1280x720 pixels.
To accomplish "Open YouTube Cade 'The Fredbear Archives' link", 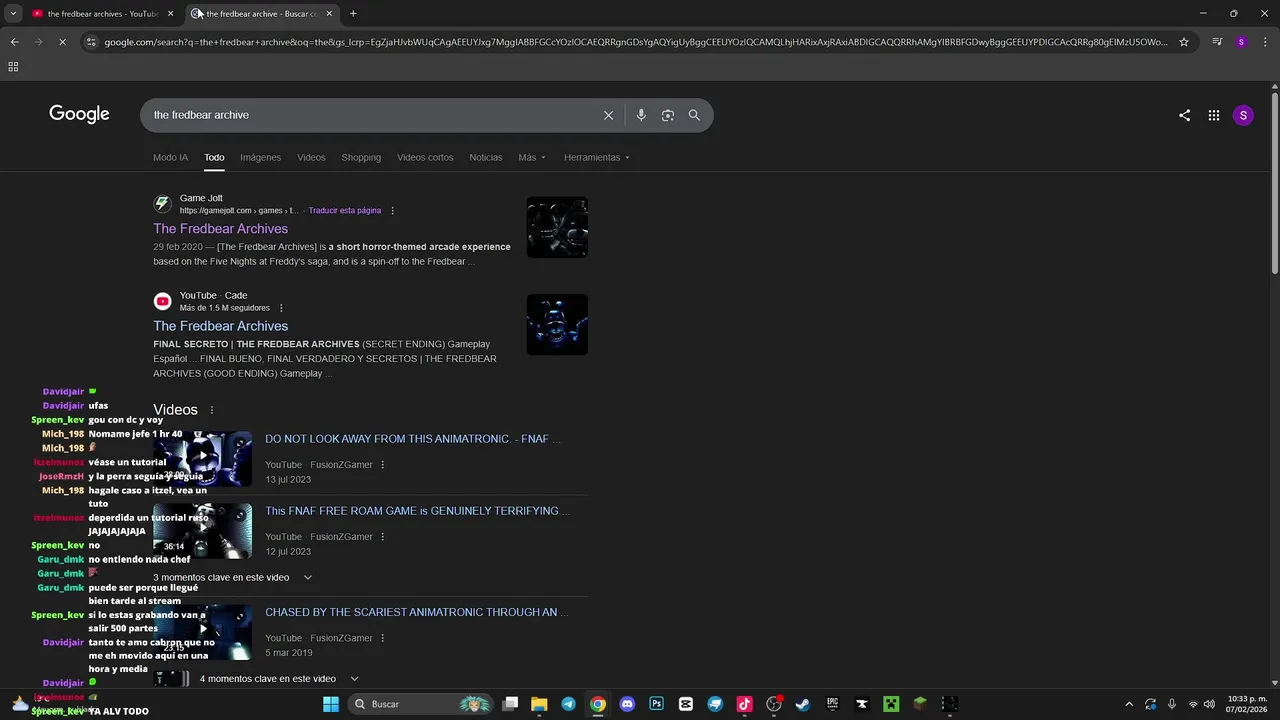I will click(220, 326).
